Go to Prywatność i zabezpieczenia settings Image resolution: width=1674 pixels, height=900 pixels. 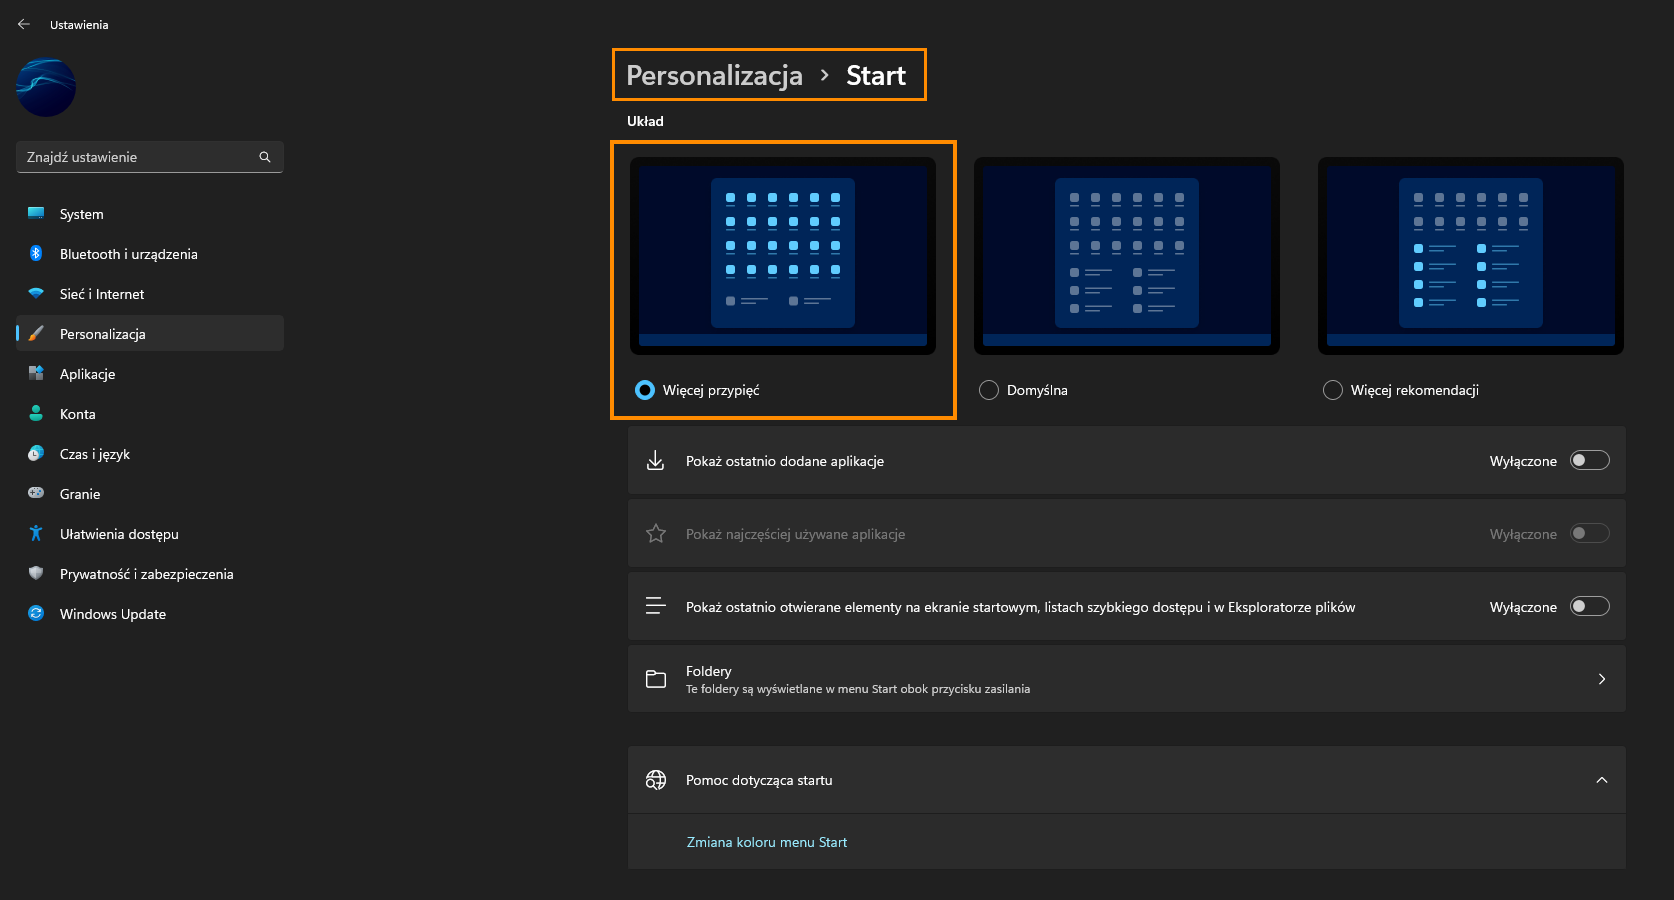(x=150, y=573)
